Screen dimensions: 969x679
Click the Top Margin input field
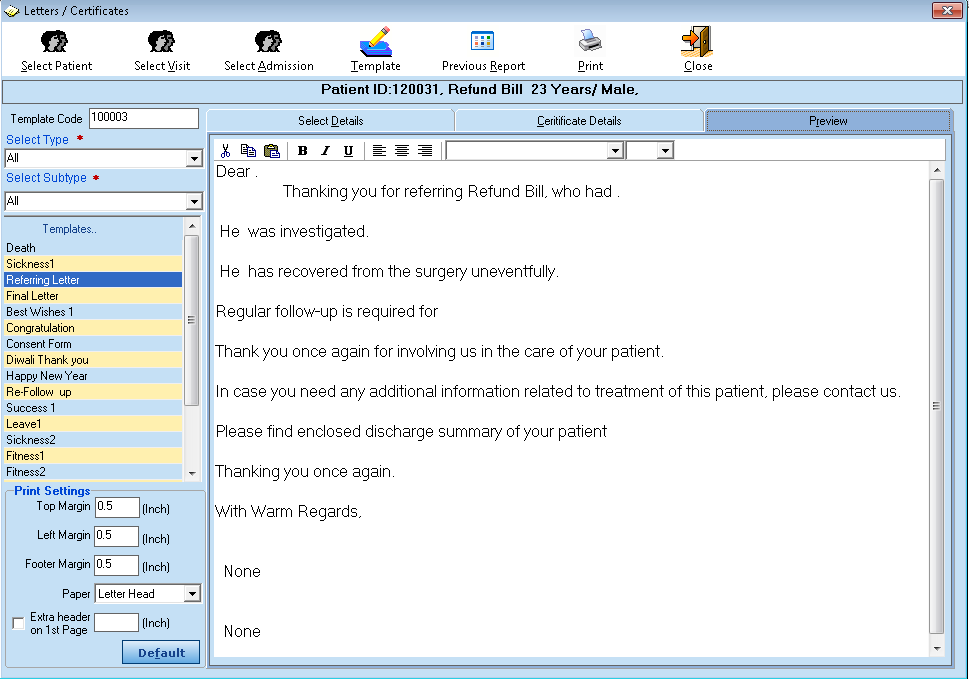pyautogui.click(x=117, y=507)
